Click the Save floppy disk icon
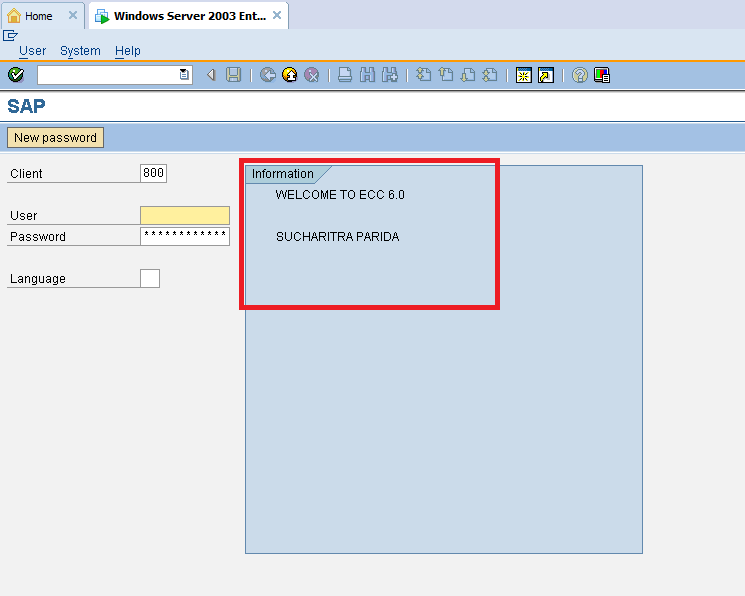This screenshot has height=596, width=745. tap(233, 75)
